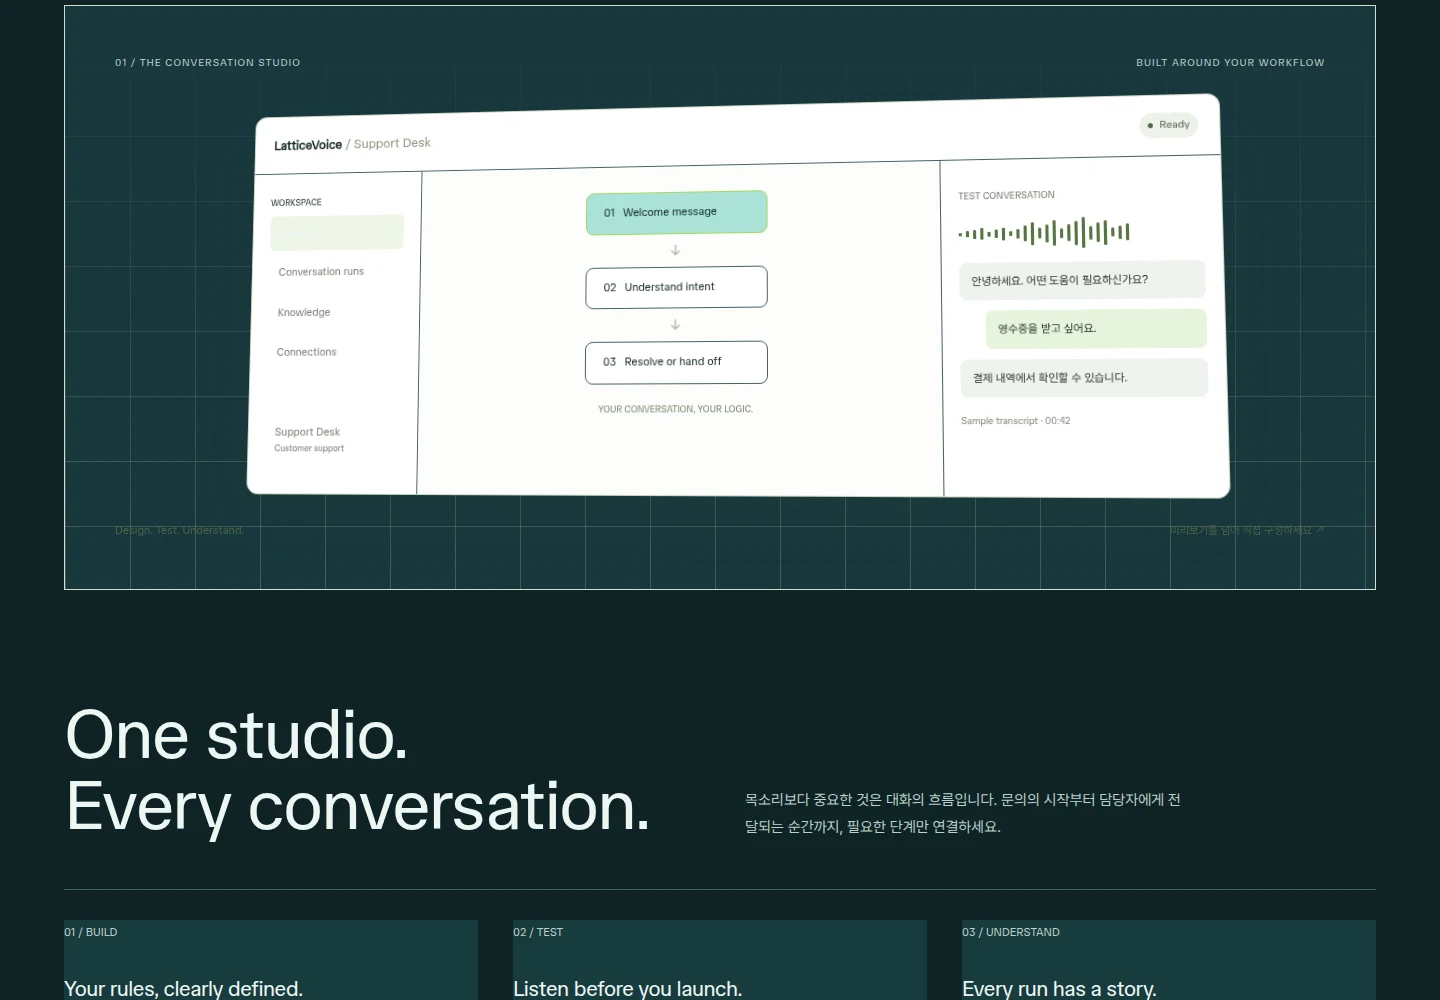
Task: Select the 03 Resolve or hand off step
Action: [x=676, y=362]
